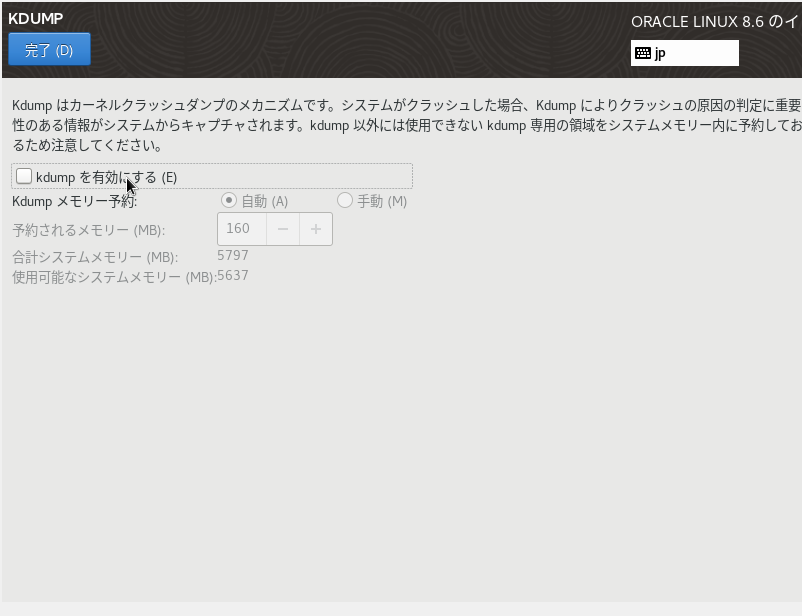Screen dimensions: 802x616
Task: Click the usable system memory value 5637
Action: (x=233, y=275)
